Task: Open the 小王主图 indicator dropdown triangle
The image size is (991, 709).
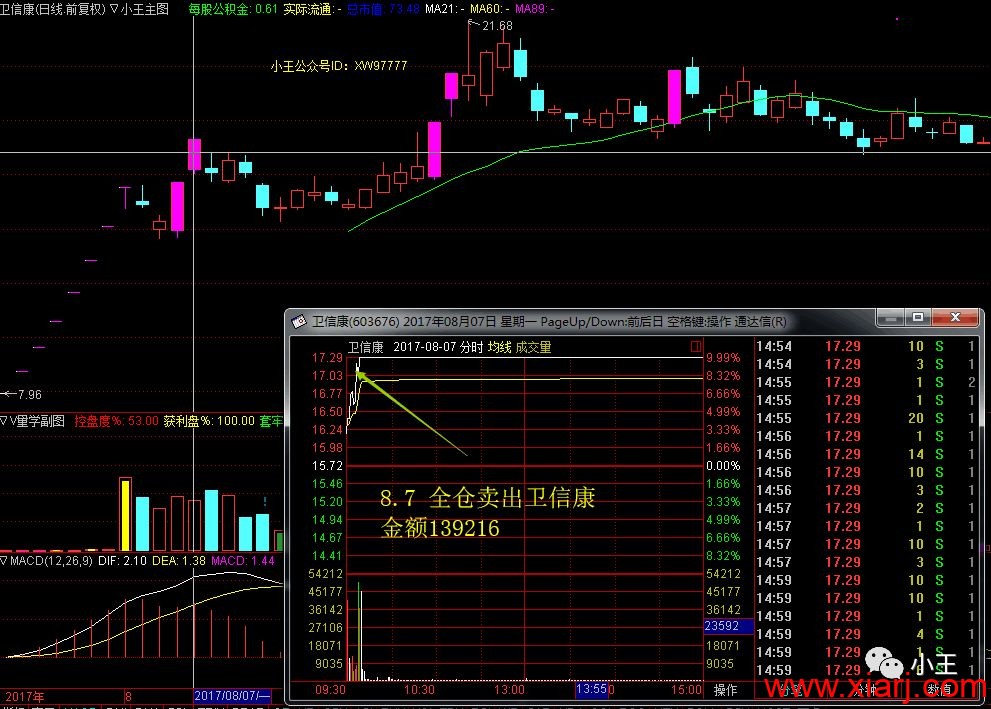Action: (114, 9)
